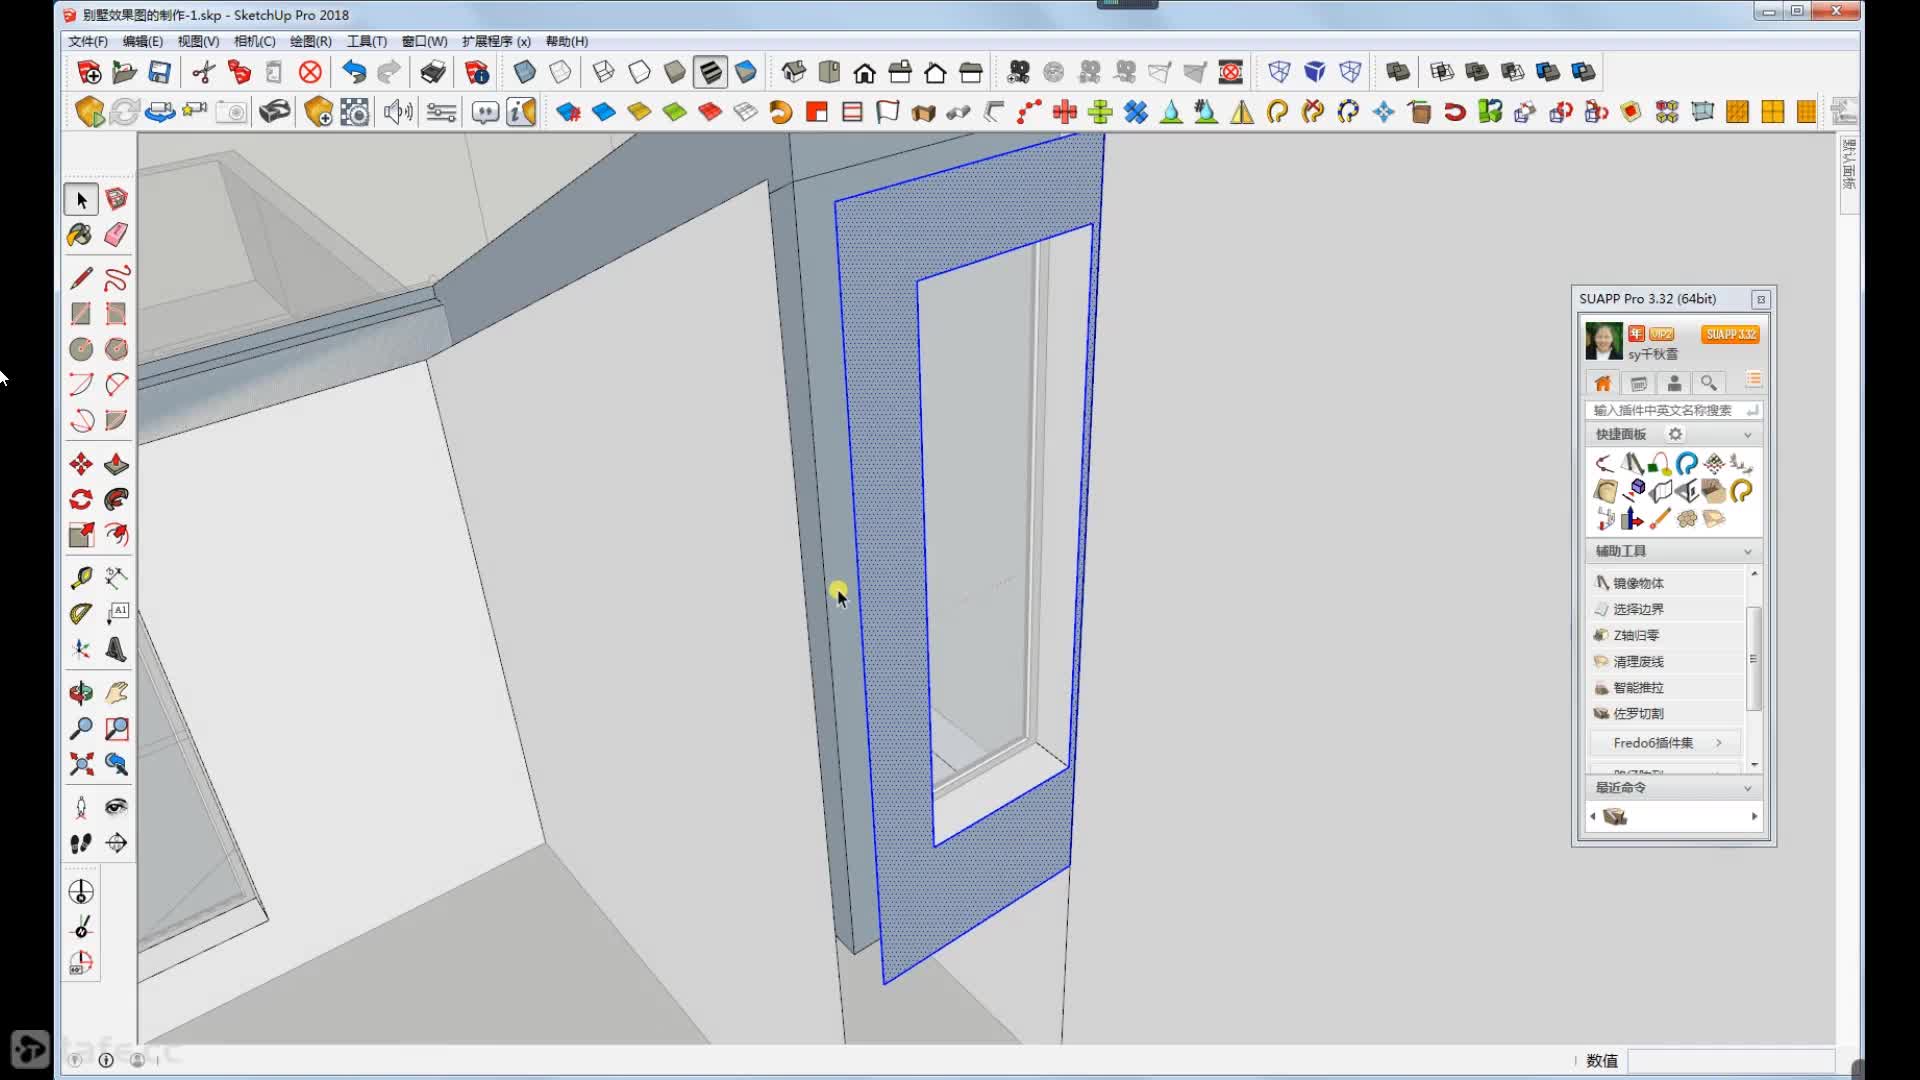Switch to Shaded style

click(675, 72)
